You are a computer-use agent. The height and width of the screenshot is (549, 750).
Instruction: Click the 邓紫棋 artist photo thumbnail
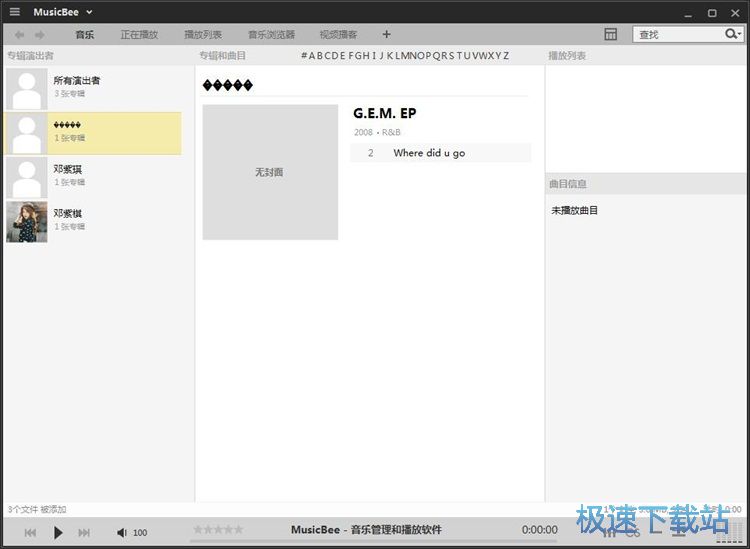point(27,222)
